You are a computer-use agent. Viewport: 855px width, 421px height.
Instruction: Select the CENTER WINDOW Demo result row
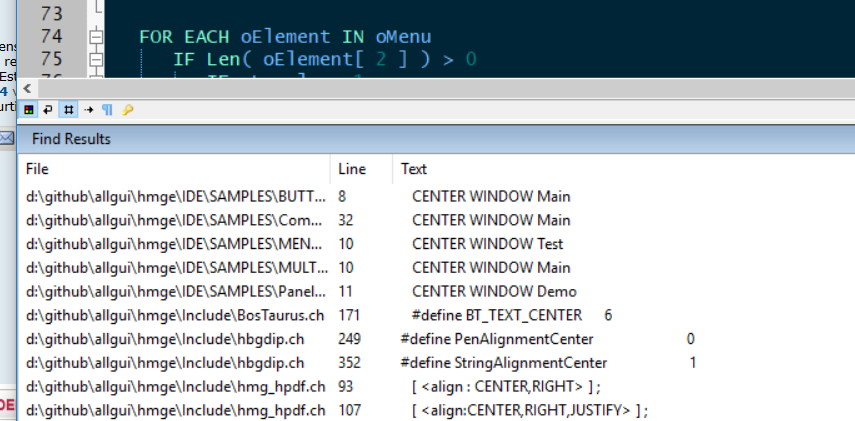point(175,291)
